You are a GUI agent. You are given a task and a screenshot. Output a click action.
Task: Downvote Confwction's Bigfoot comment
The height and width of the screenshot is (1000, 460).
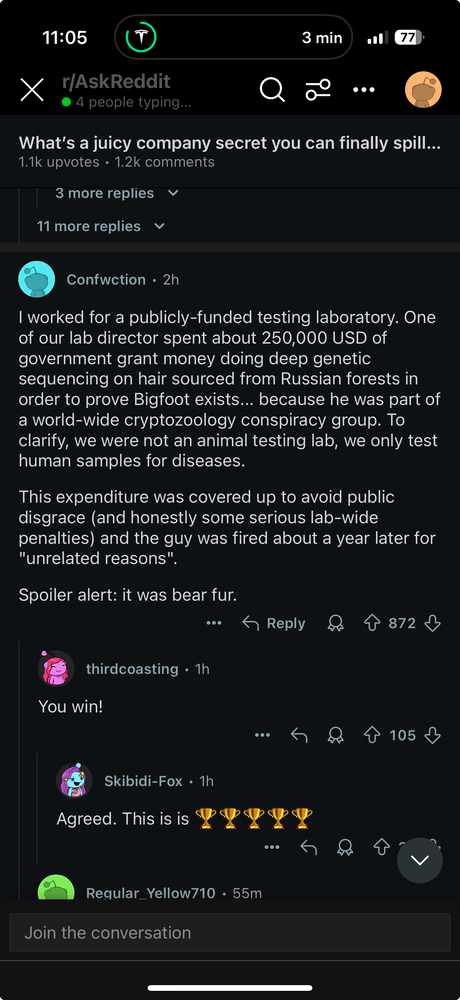(433, 623)
